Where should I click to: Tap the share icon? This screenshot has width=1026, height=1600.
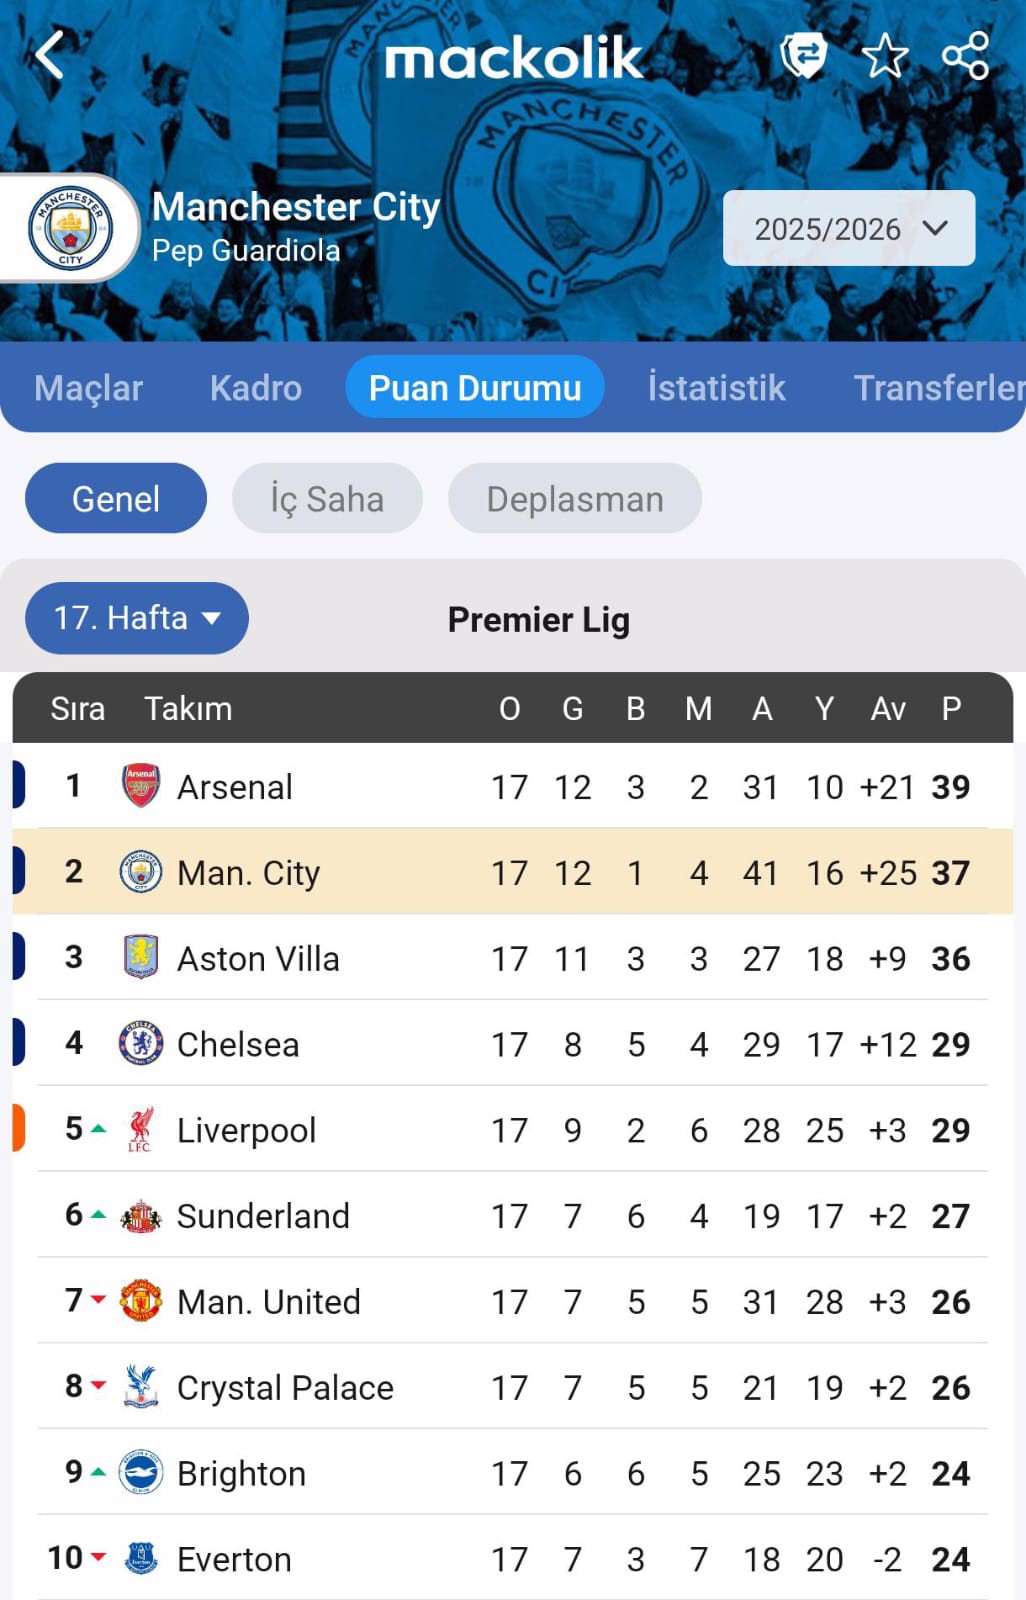coord(965,55)
